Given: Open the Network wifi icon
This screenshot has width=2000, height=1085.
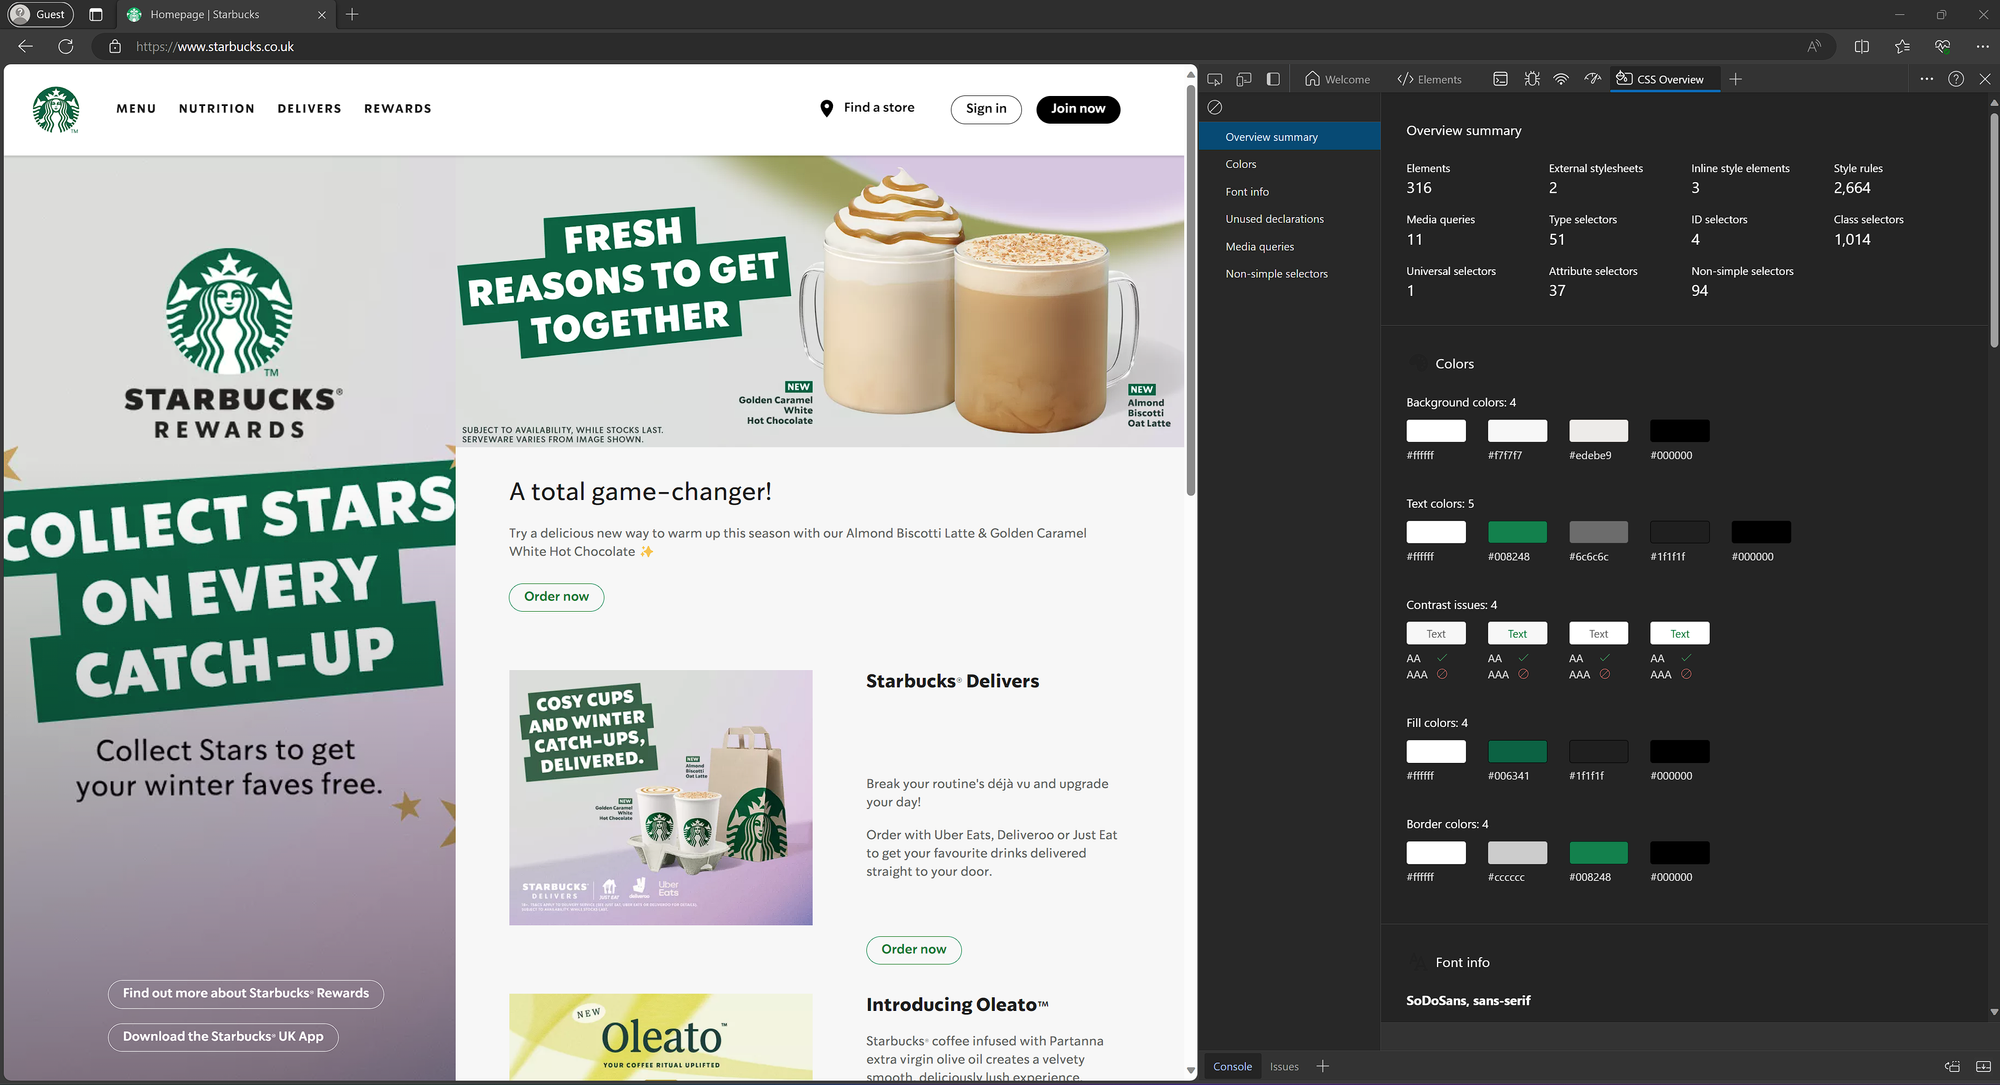Looking at the screenshot, I should 1561,79.
